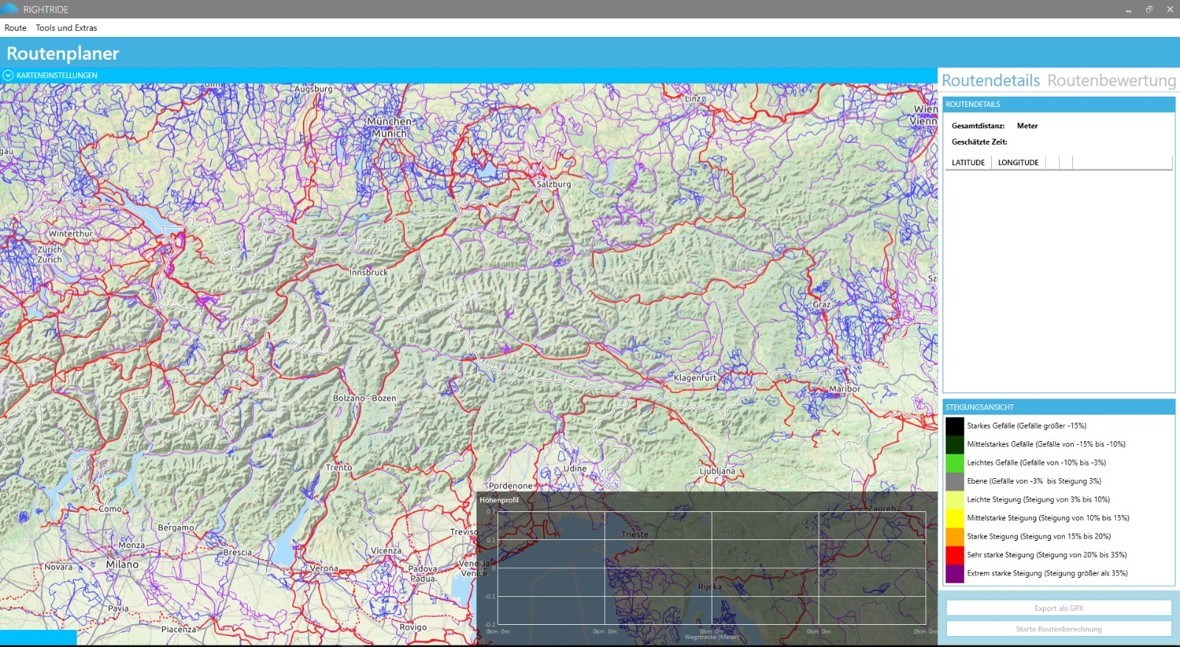Screen dimensions: 1180x647
Task: Open the Tools und Extras menu
Action: 66,28
